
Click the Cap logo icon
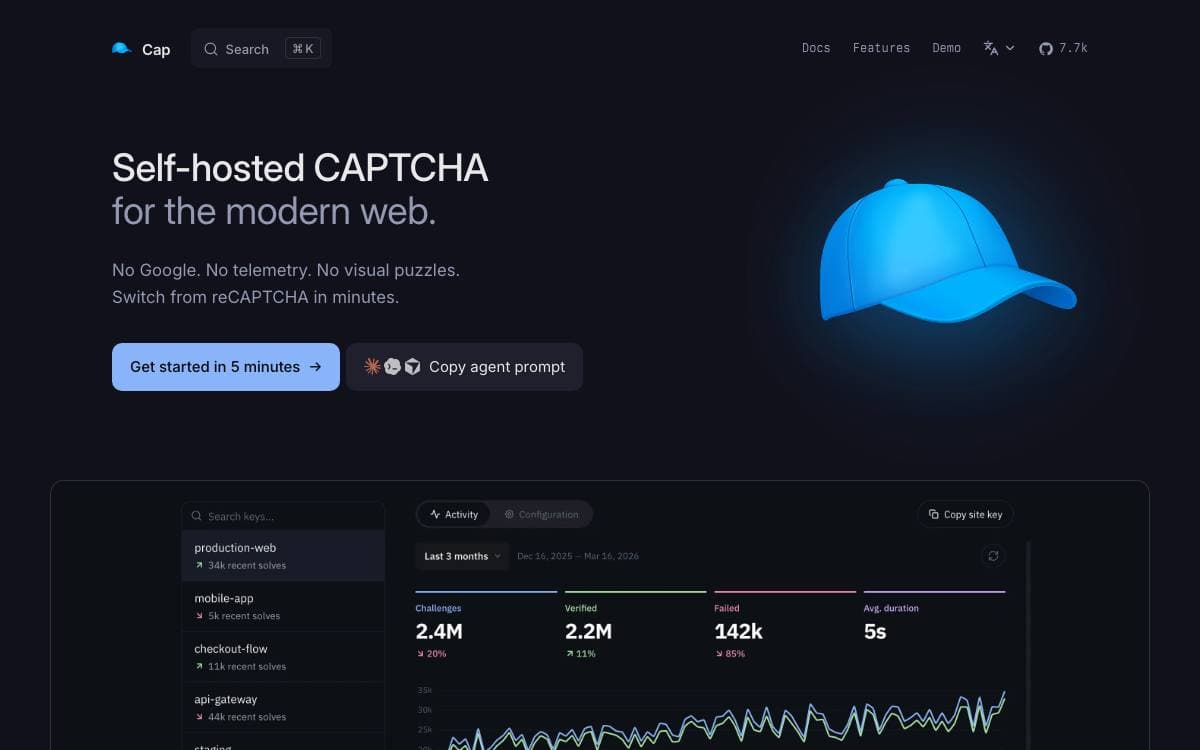[122, 48]
